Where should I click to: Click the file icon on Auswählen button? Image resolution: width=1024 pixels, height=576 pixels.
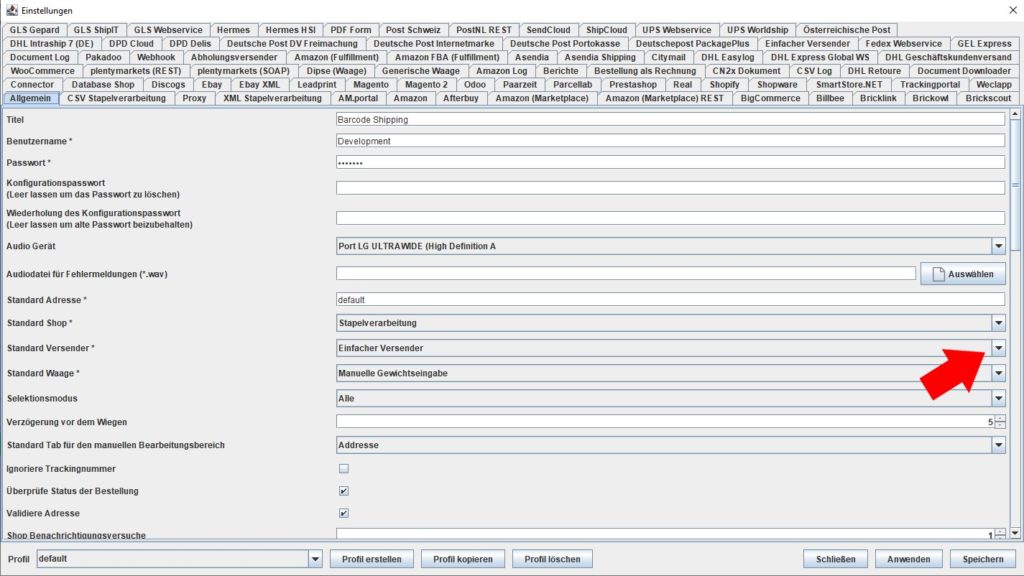[938, 274]
